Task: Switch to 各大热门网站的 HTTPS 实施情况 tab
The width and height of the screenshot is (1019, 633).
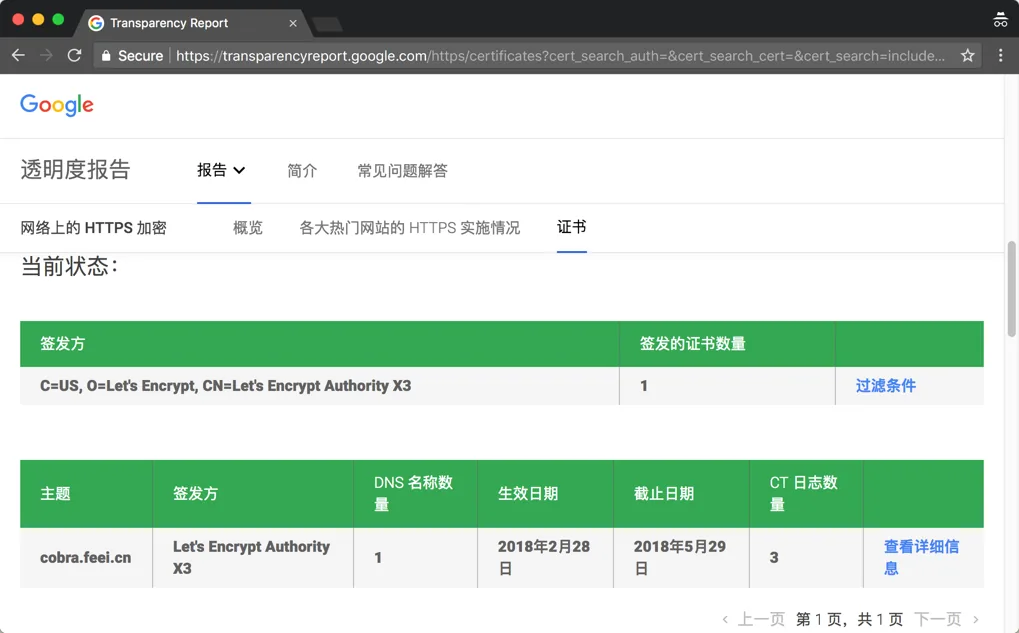Action: [409, 227]
